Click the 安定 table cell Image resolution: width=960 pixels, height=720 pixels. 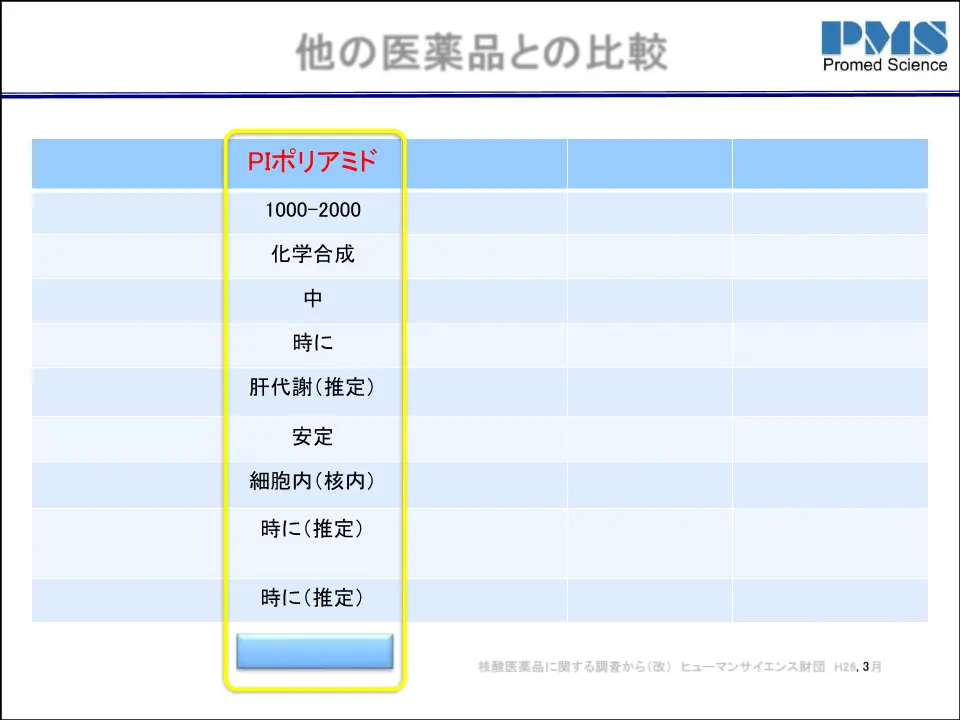point(313,437)
